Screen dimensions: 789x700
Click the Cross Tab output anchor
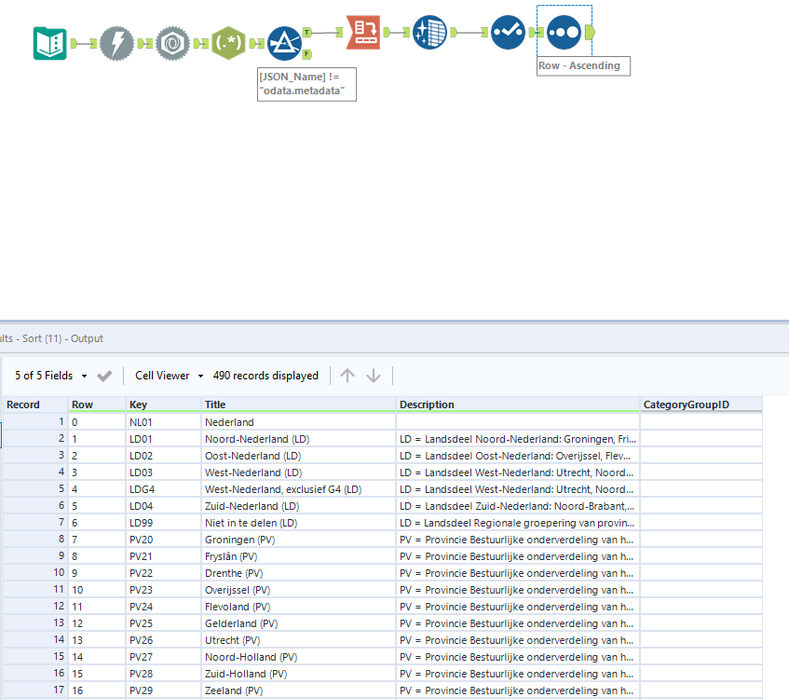[x=386, y=32]
